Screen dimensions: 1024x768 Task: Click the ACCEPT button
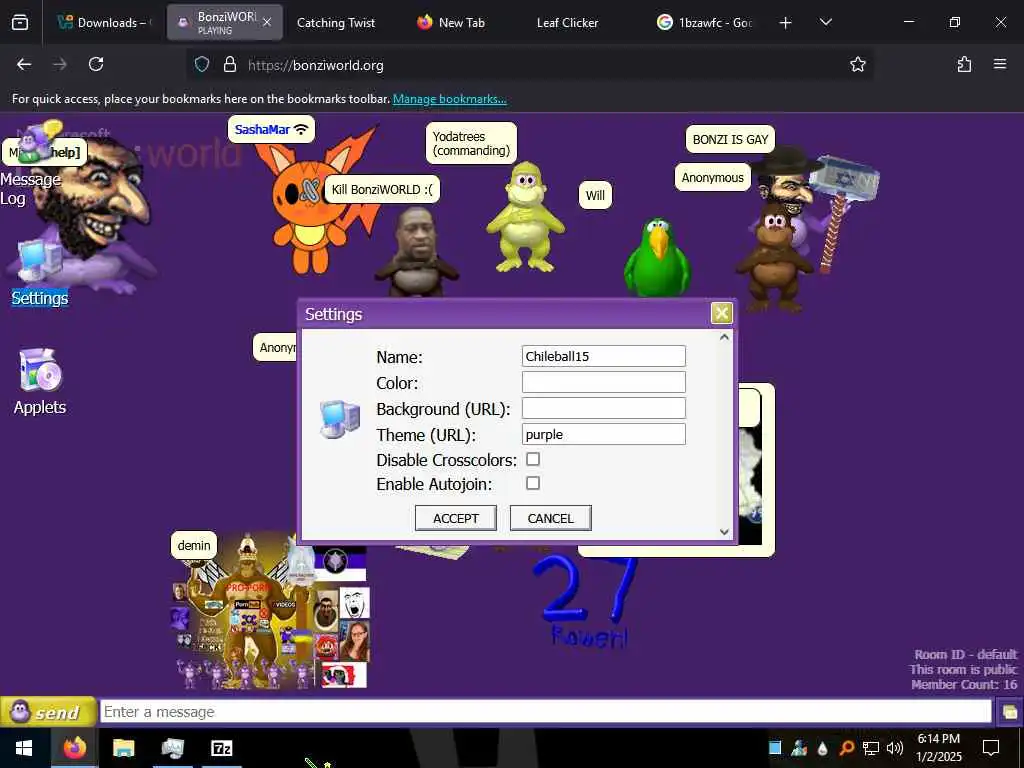click(456, 518)
